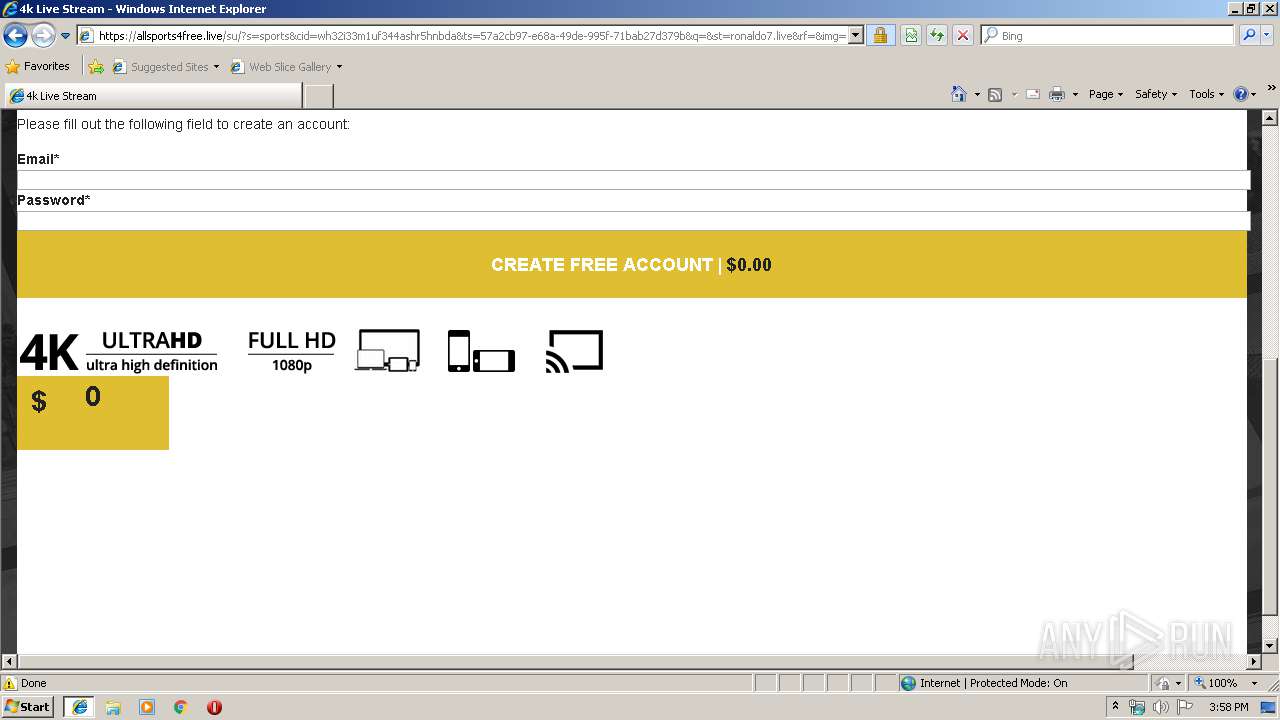Click the horizontal scrollbar right arrow
This screenshot has height=720, width=1280.
pos(1254,662)
